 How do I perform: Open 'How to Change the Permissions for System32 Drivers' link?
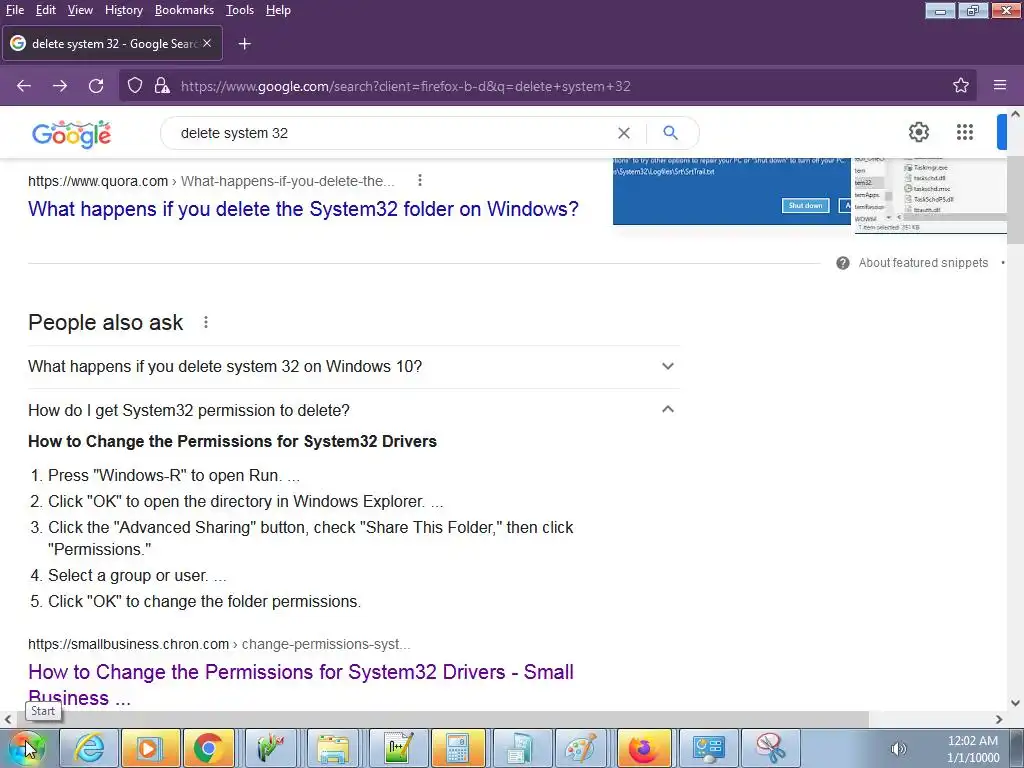pos(301,684)
